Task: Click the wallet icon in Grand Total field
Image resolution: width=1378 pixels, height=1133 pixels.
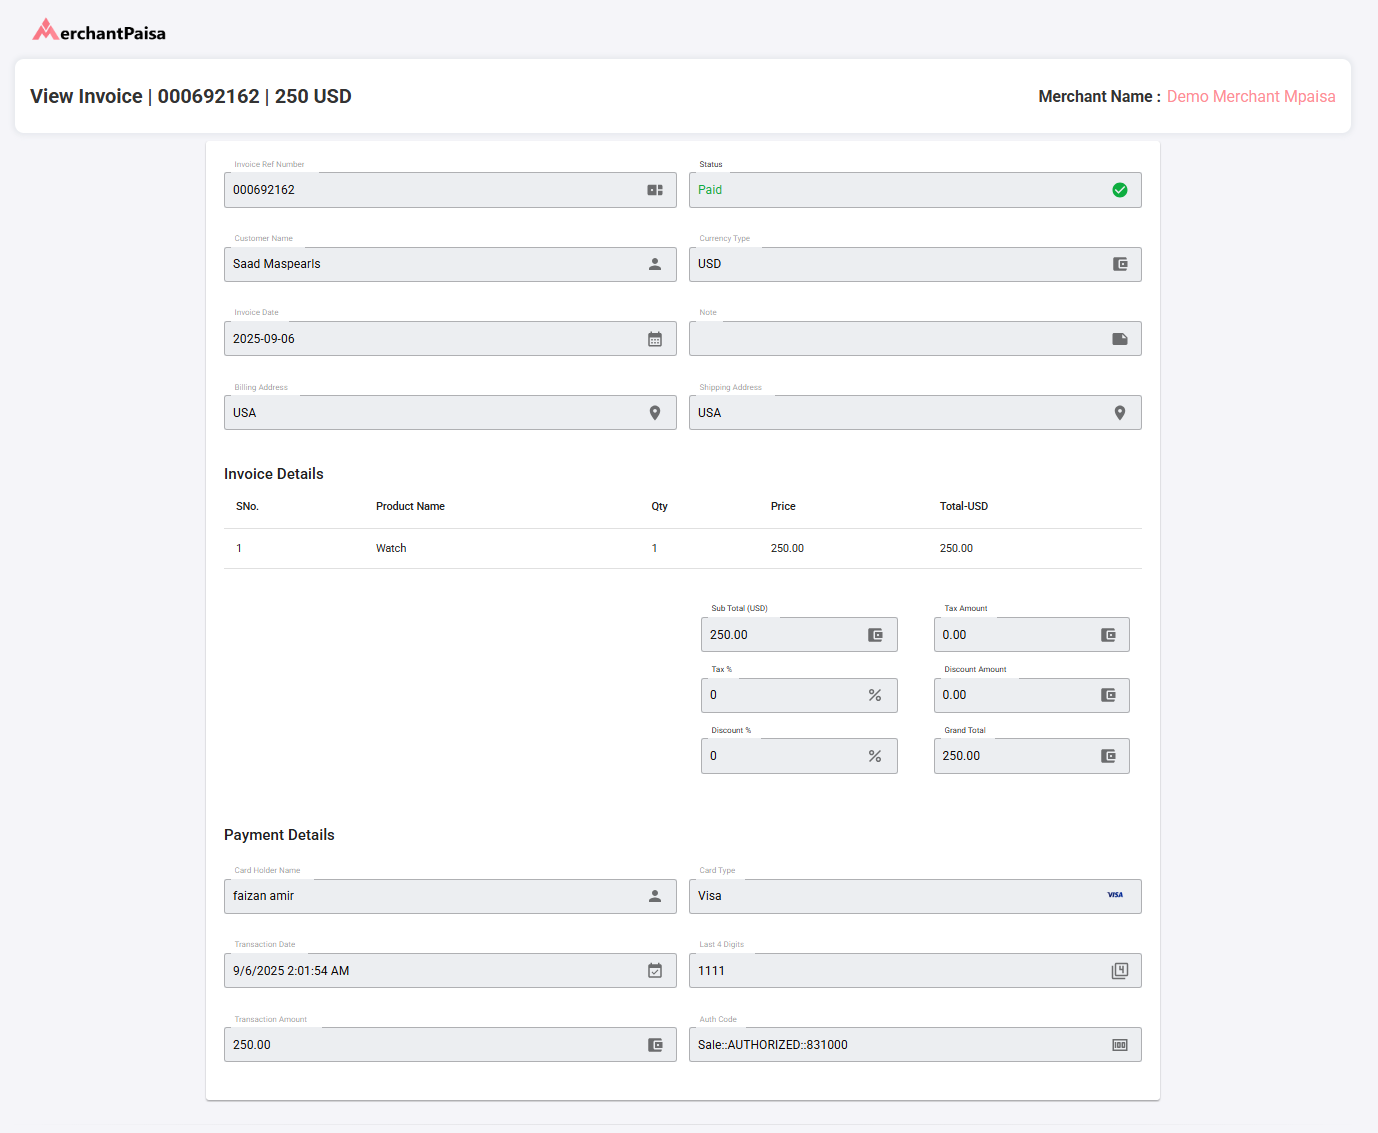Action: pos(1108,756)
